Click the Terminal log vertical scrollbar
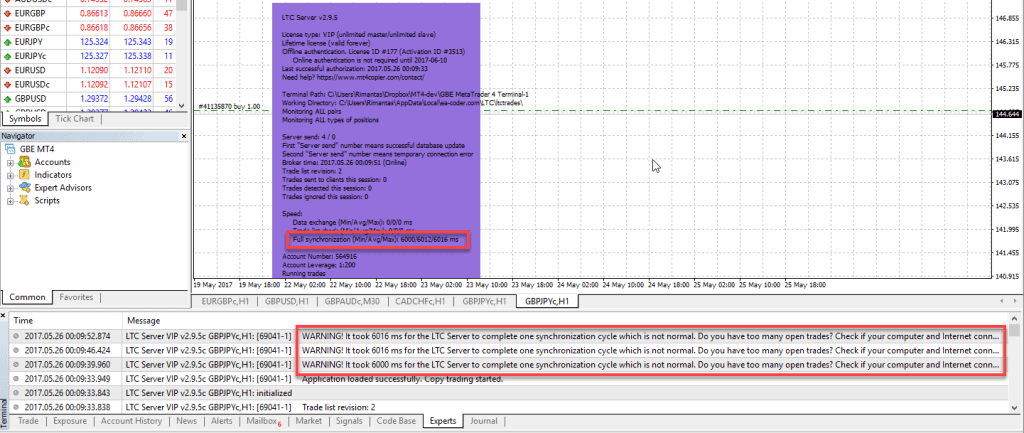The image size is (1024, 433). pos(1013,364)
